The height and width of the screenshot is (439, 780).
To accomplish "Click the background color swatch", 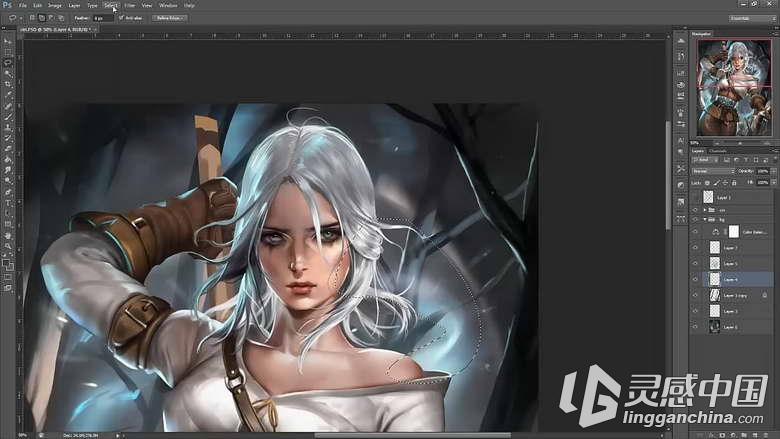I will (x=10, y=266).
